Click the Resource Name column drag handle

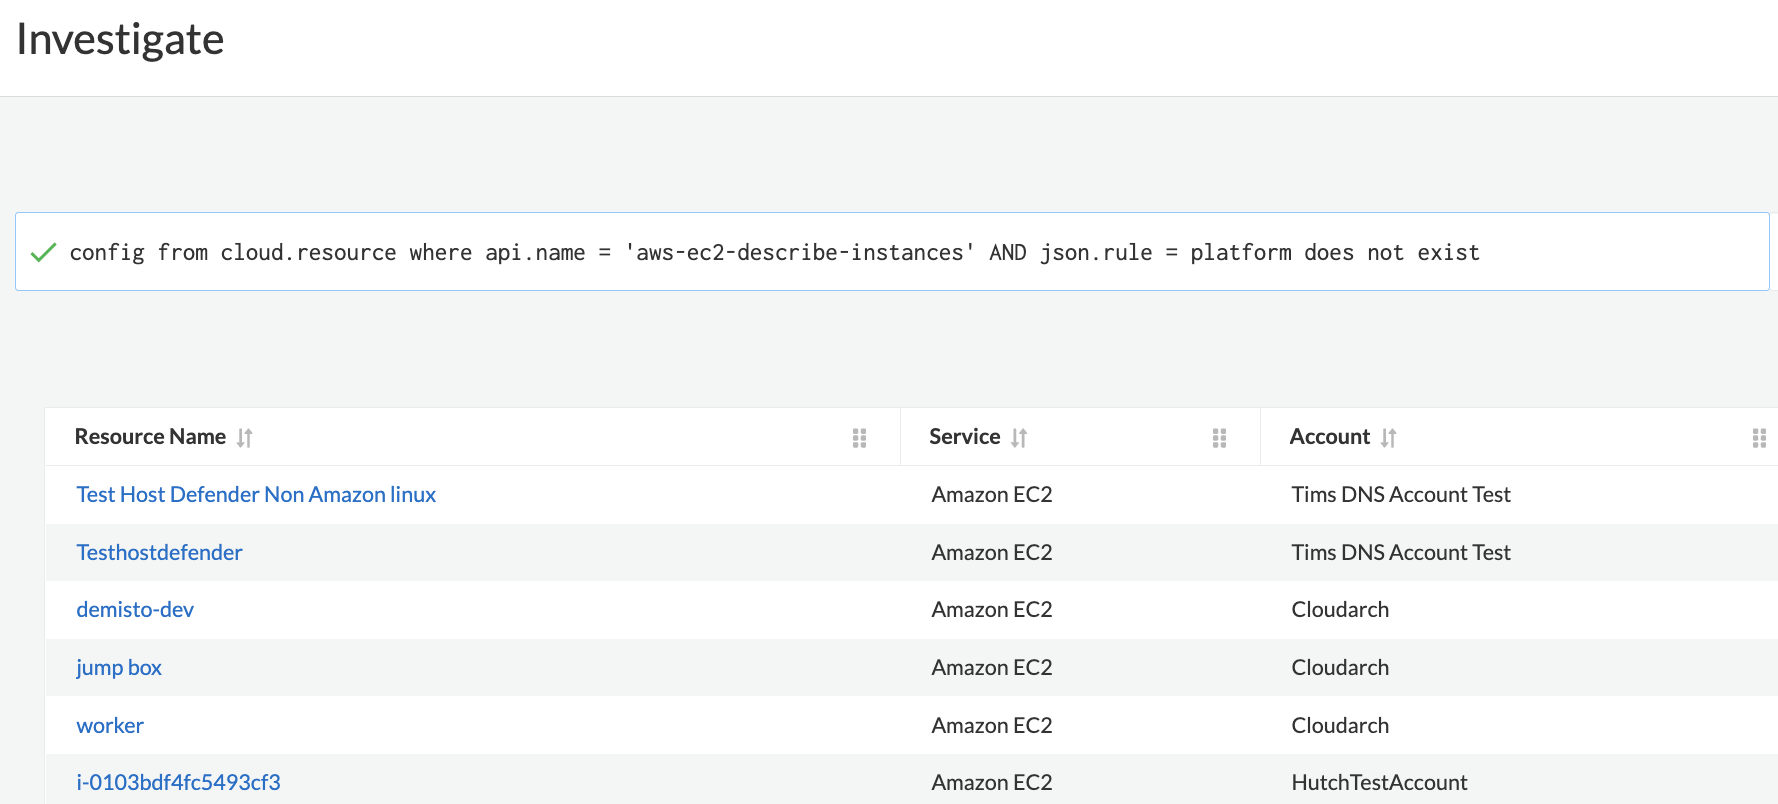coord(859,438)
